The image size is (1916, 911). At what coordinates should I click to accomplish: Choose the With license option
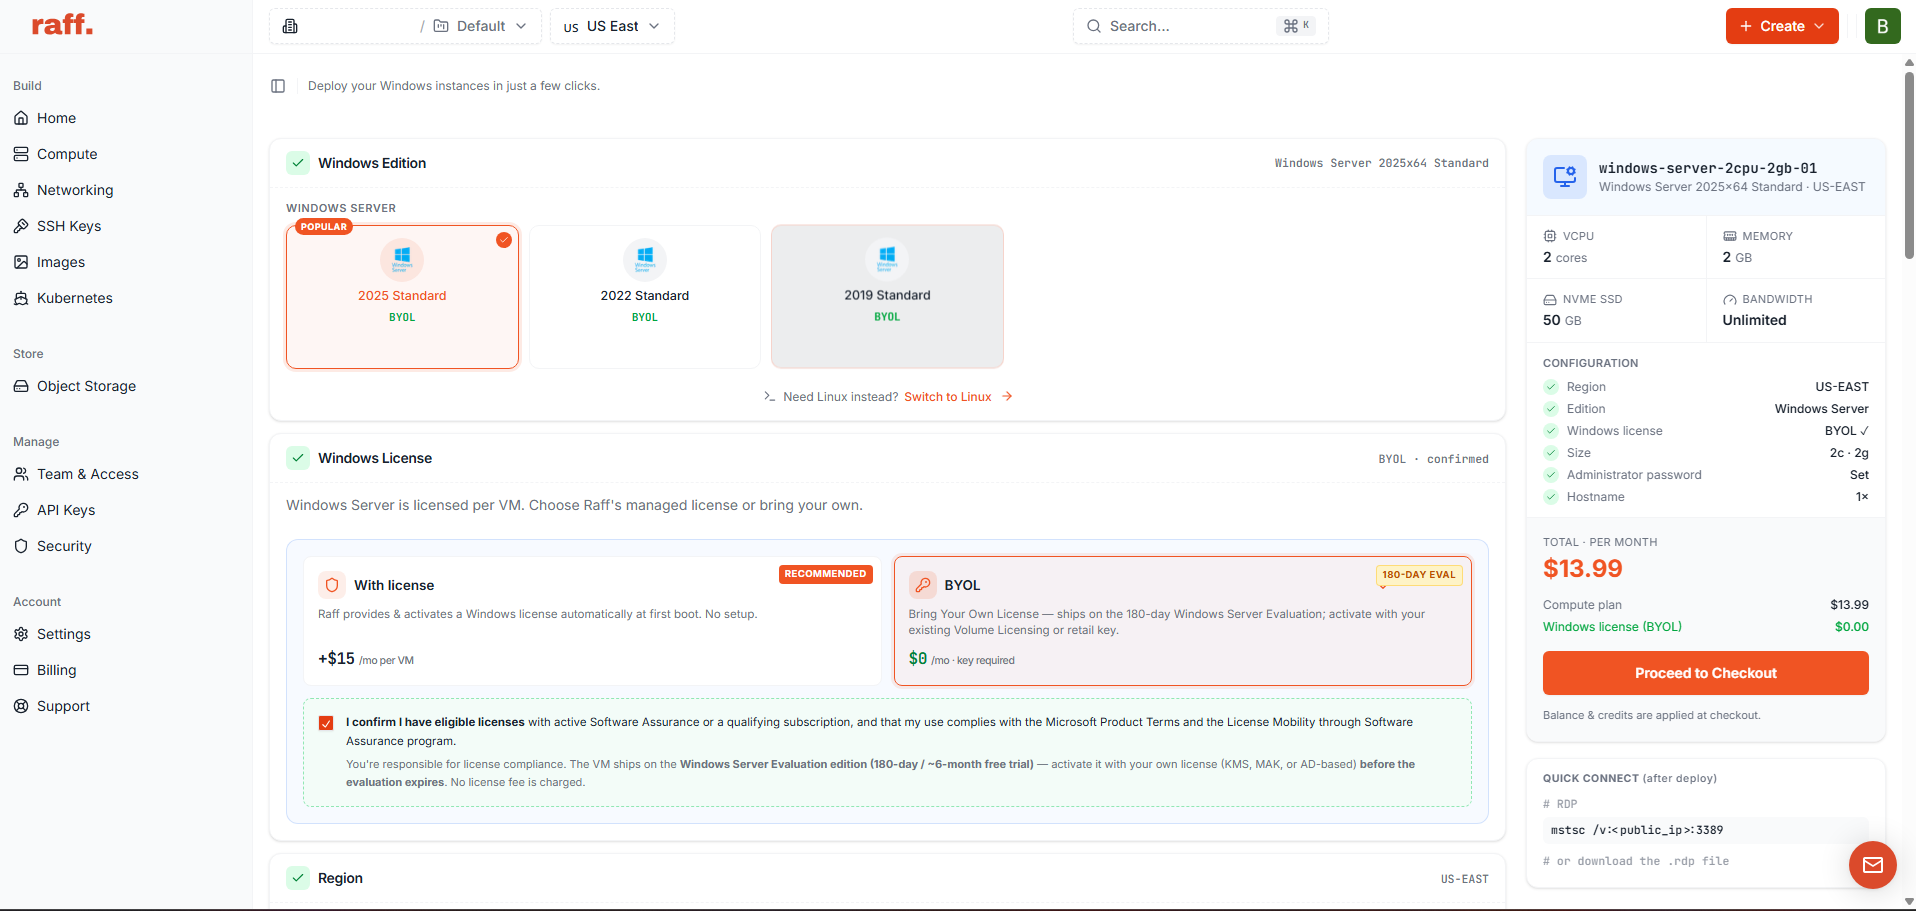592,621
